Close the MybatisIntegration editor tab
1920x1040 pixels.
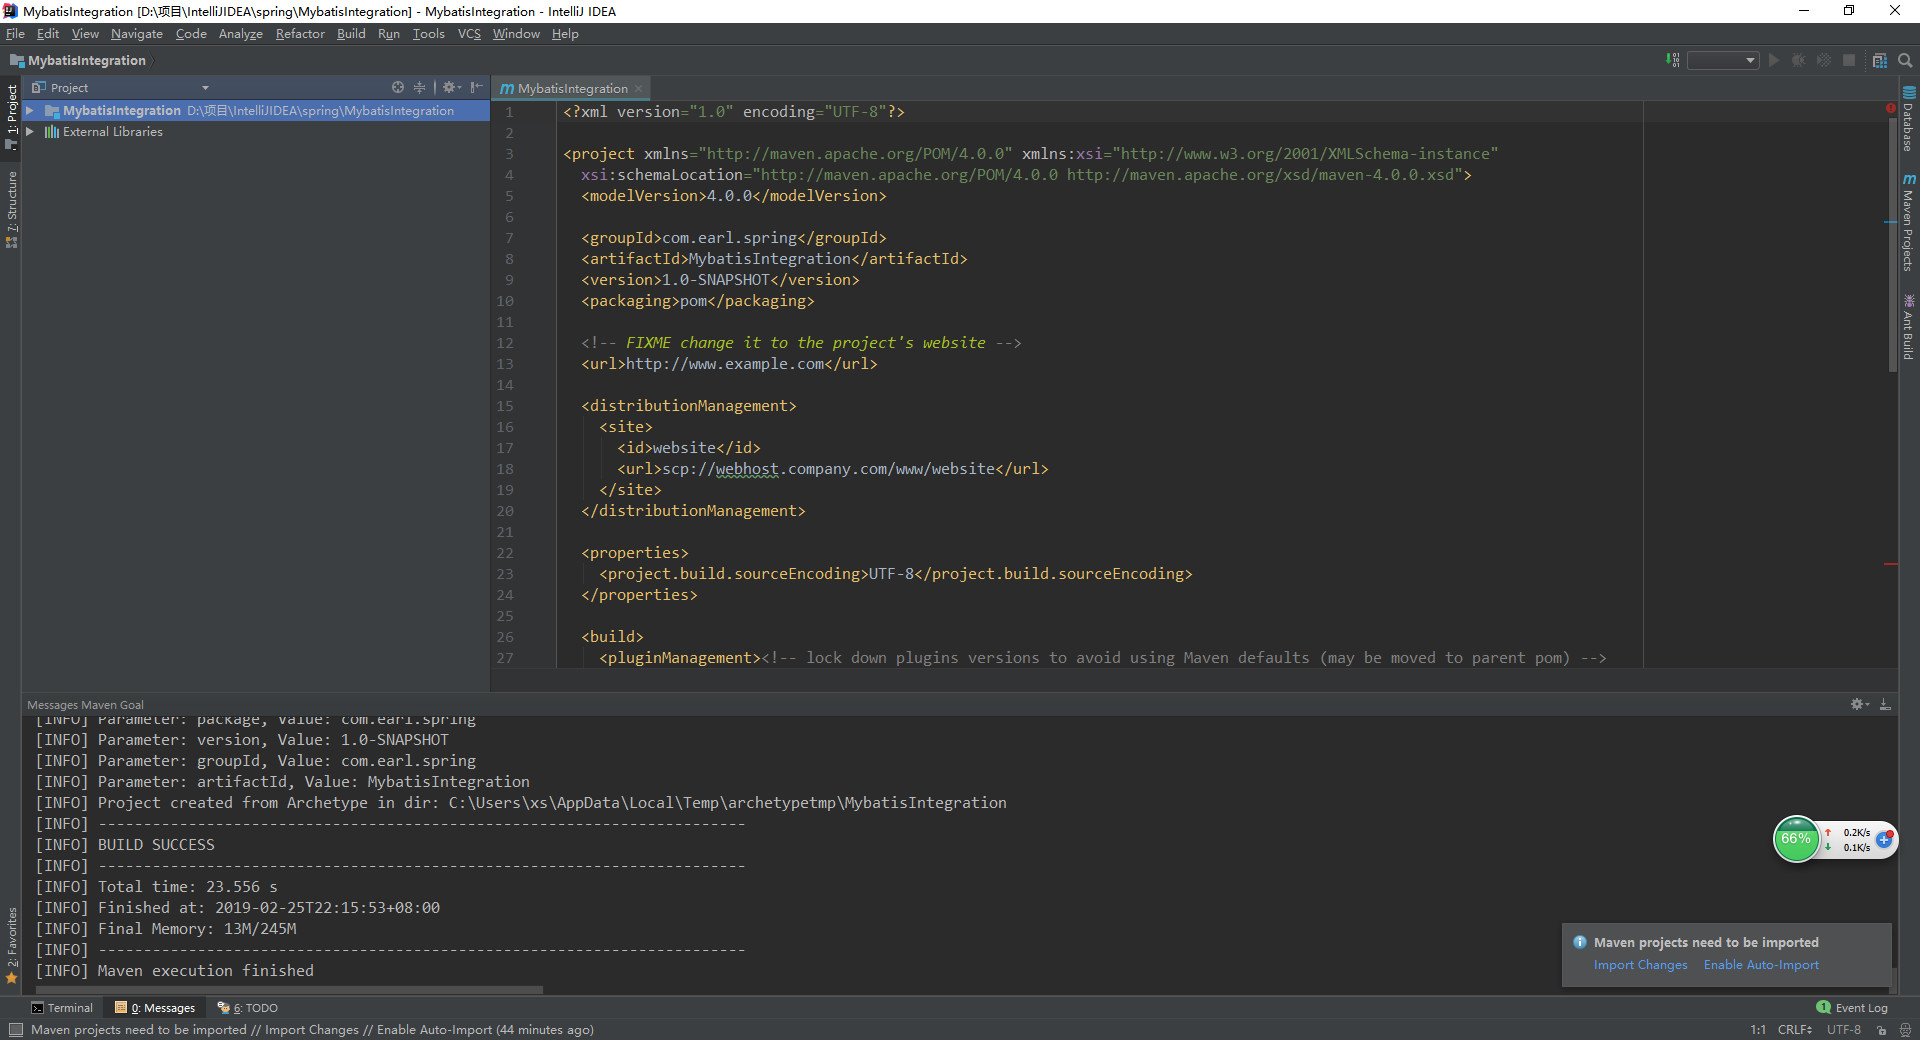point(638,88)
